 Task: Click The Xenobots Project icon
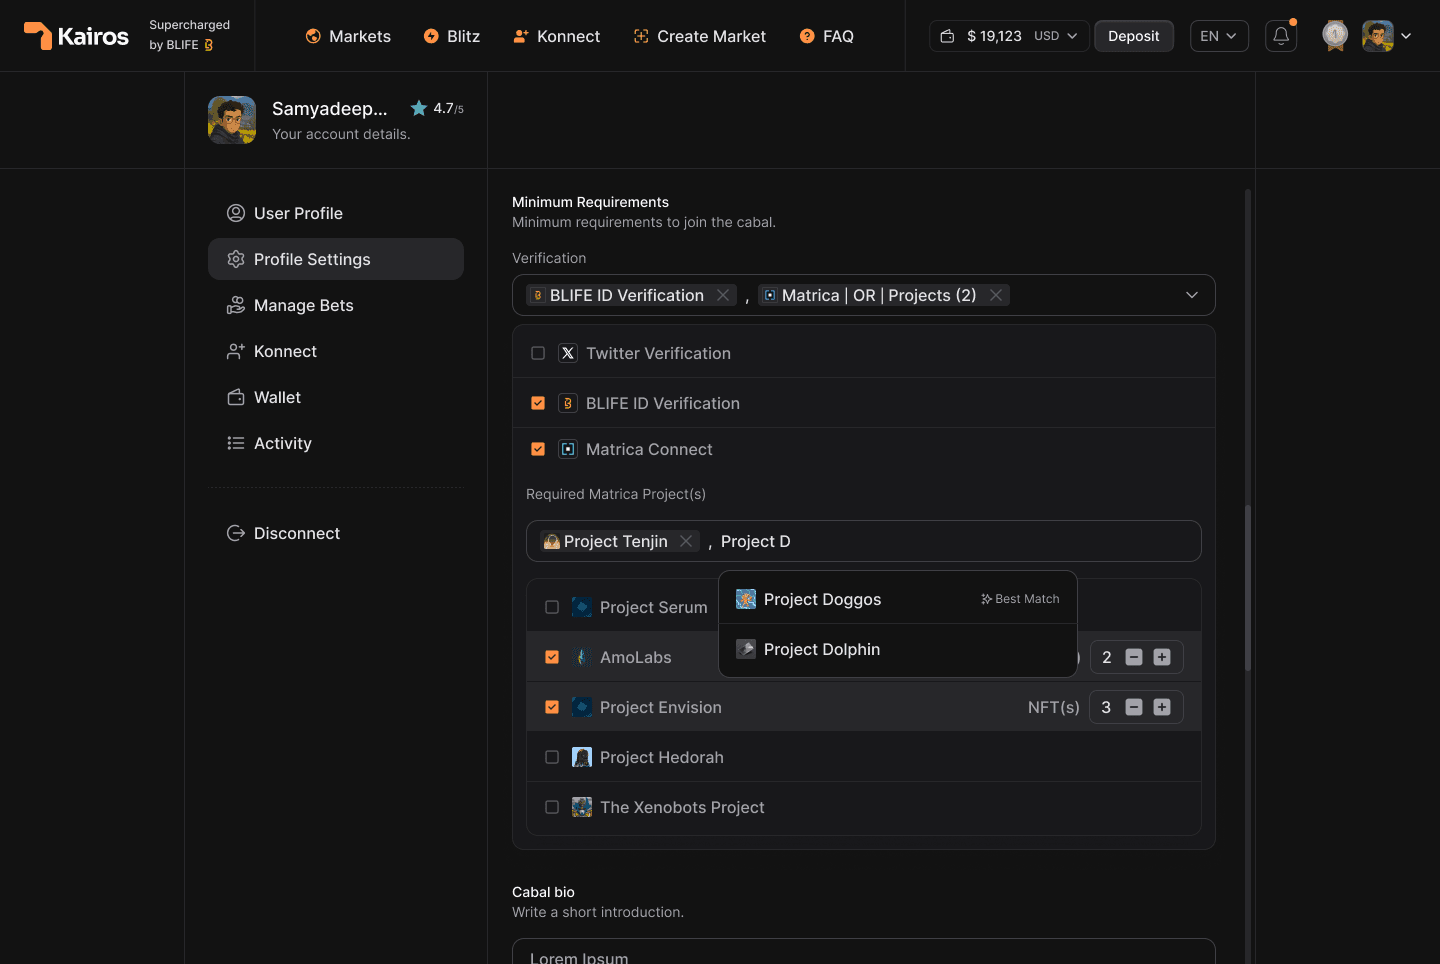582,807
